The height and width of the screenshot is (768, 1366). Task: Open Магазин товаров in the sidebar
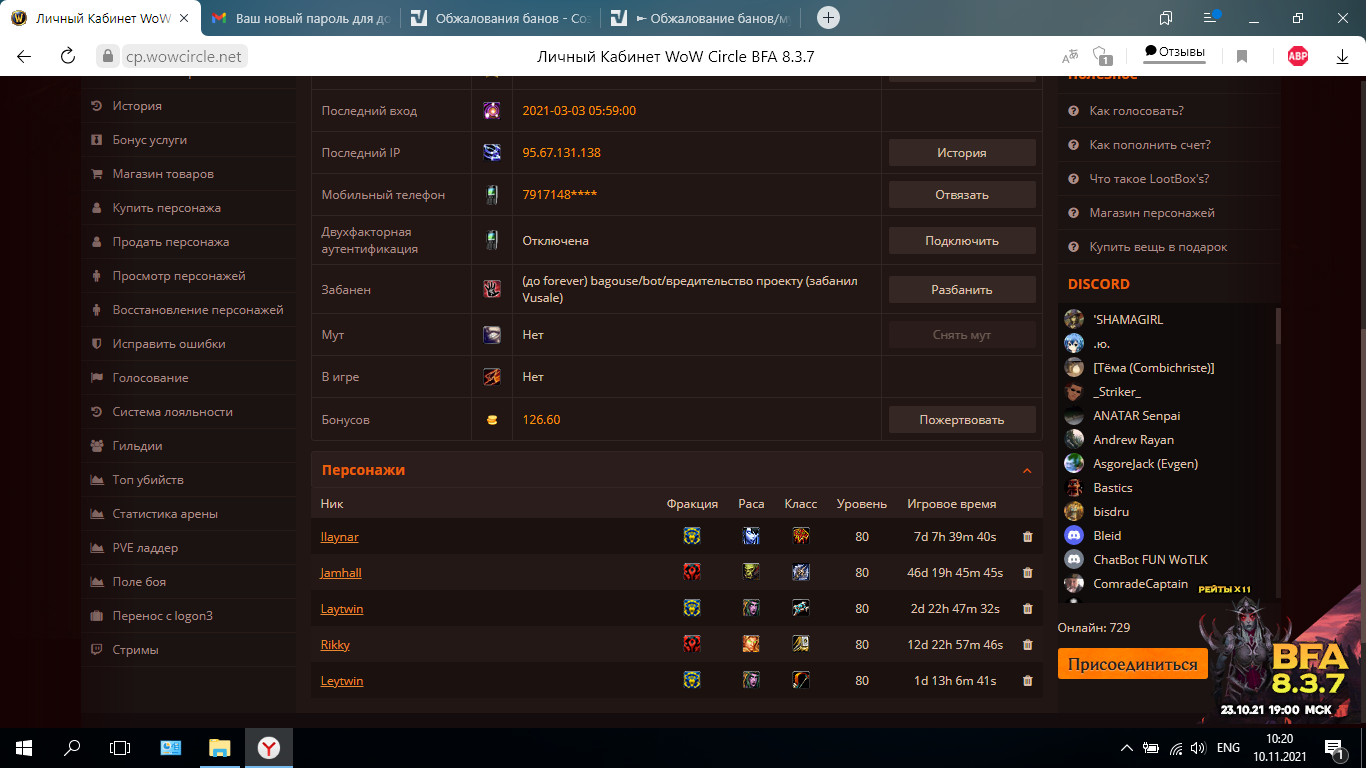tap(163, 174)
